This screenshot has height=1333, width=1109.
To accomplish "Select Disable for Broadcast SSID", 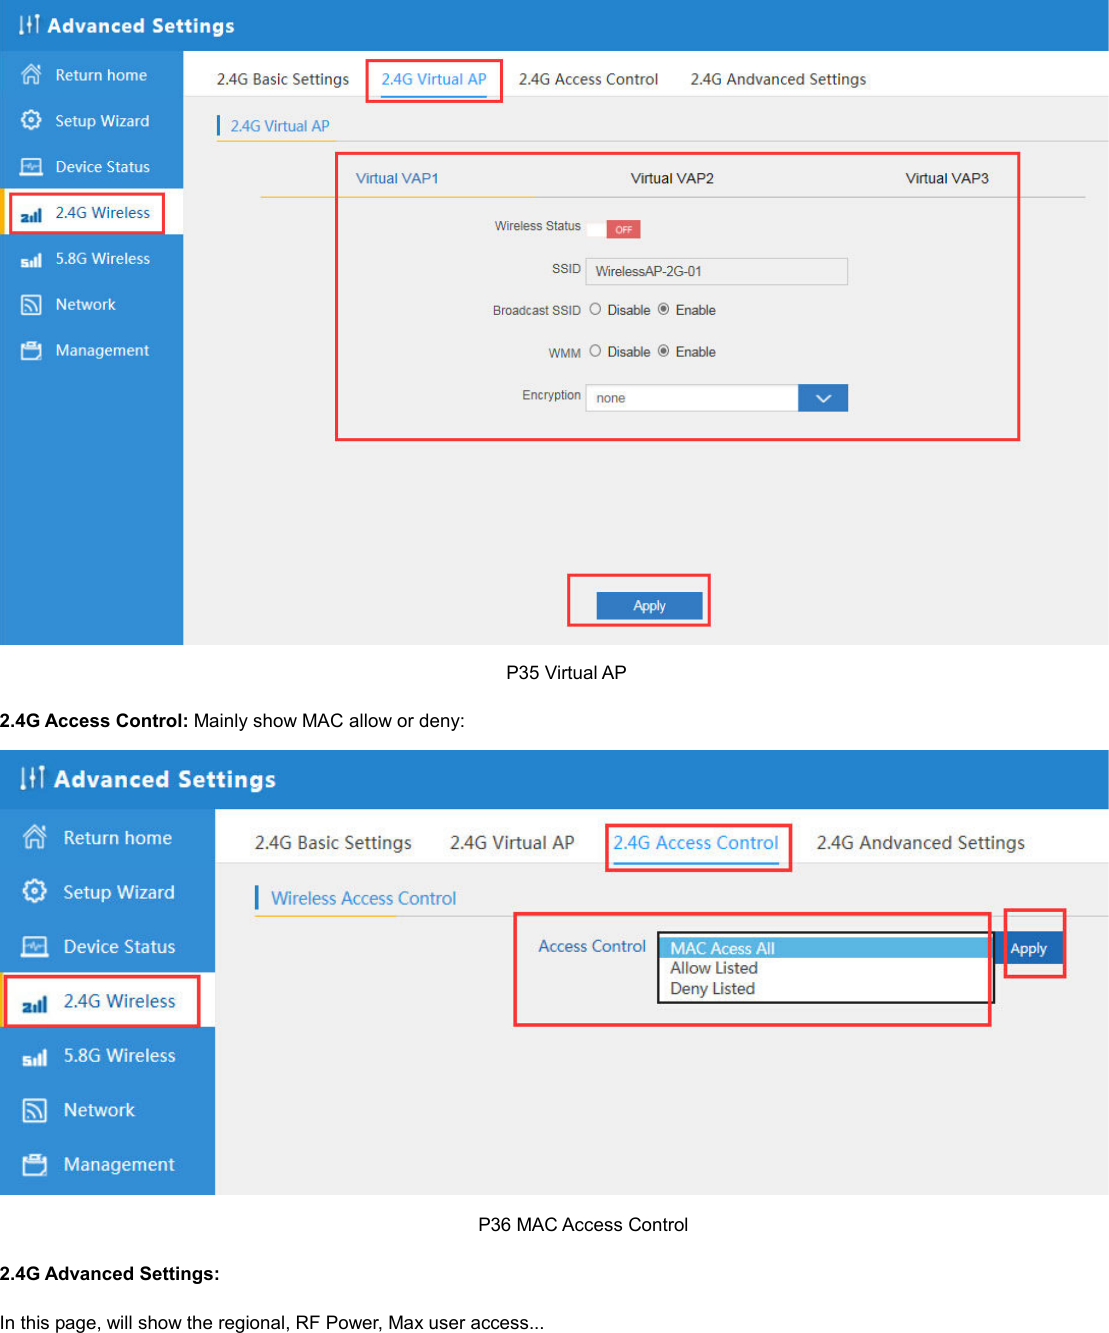I will [x=595, y=309].
